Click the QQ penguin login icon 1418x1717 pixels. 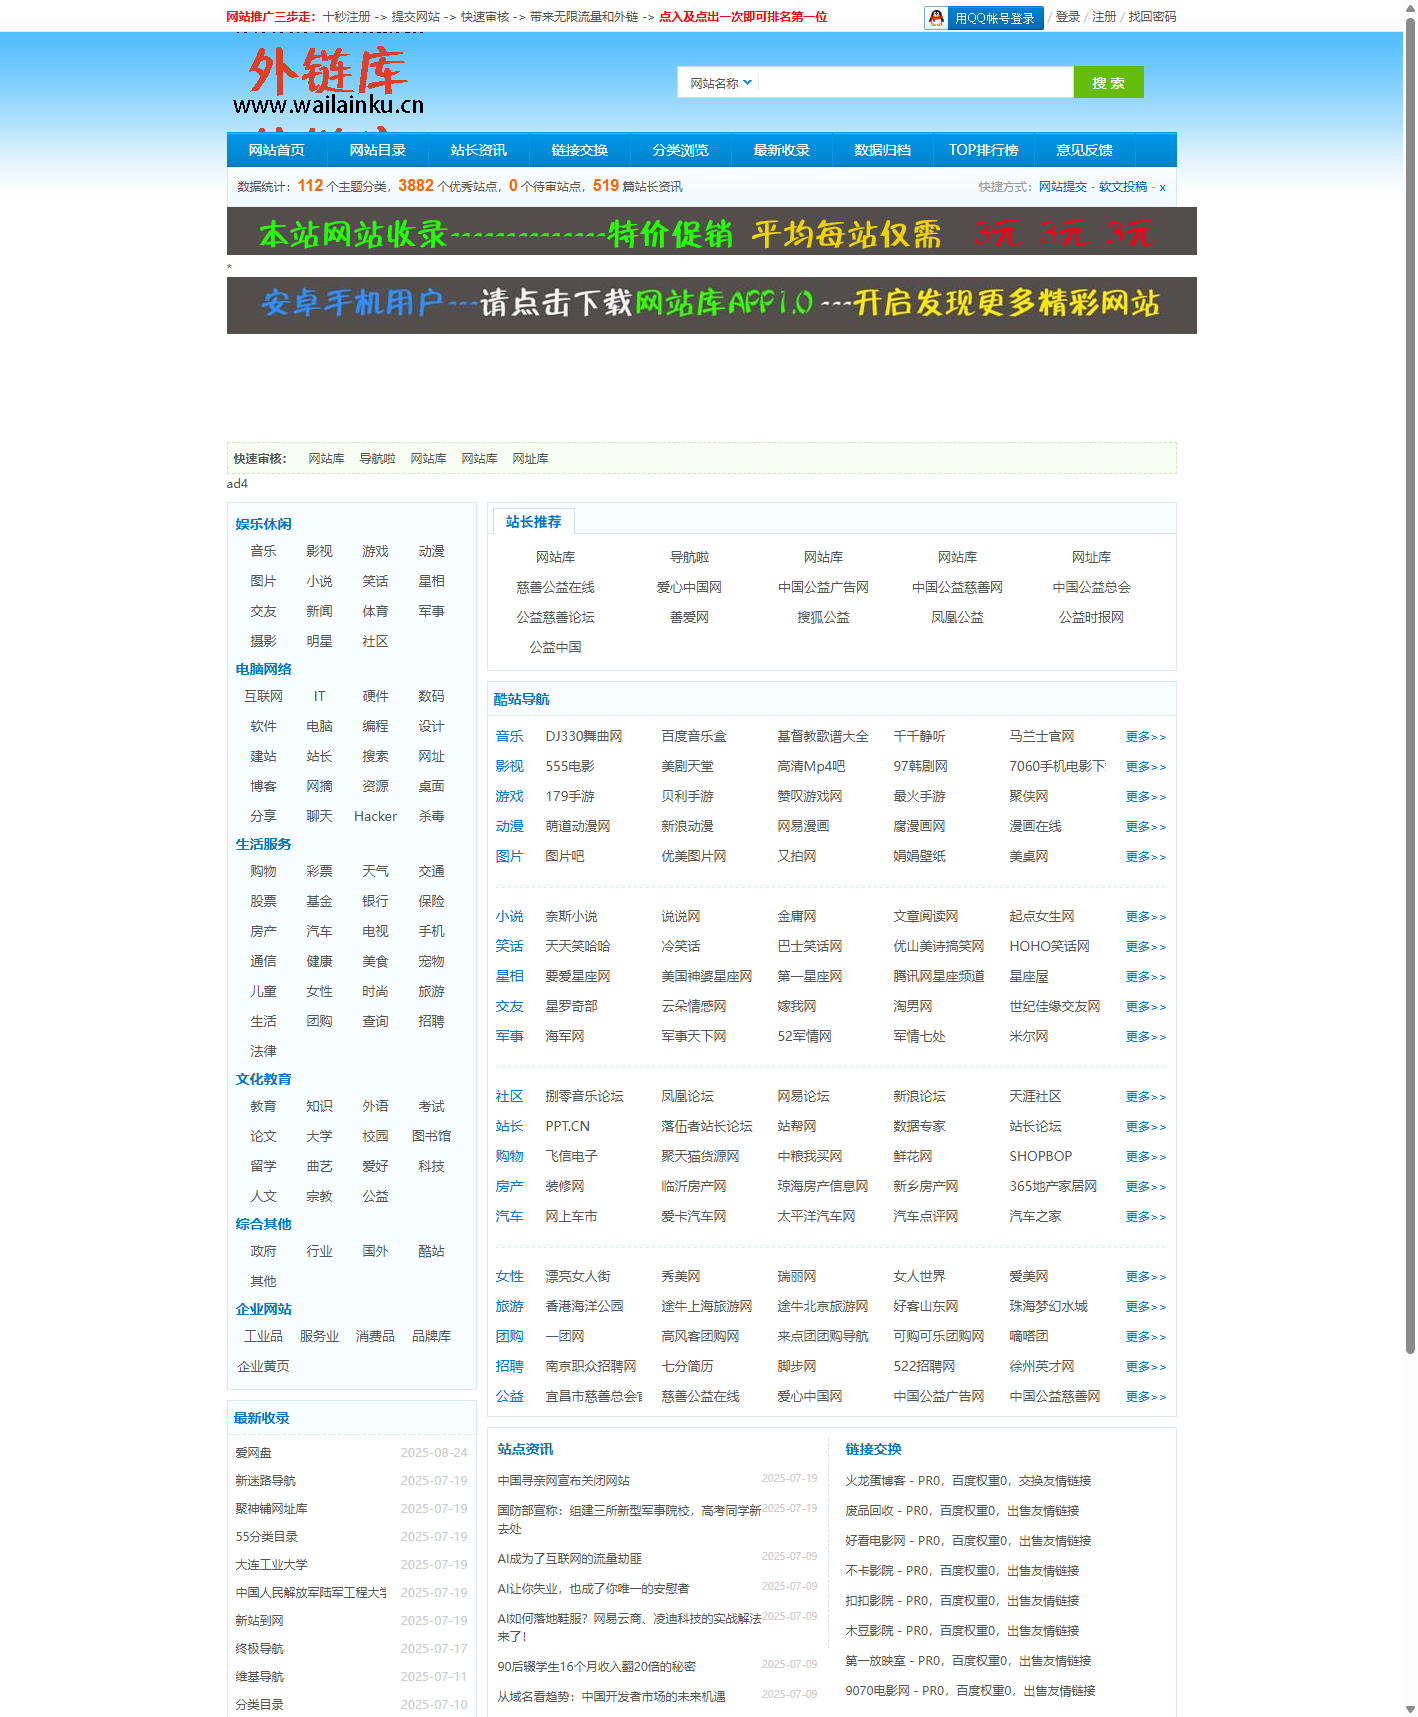pyautogui.click(x=936, y=18)
